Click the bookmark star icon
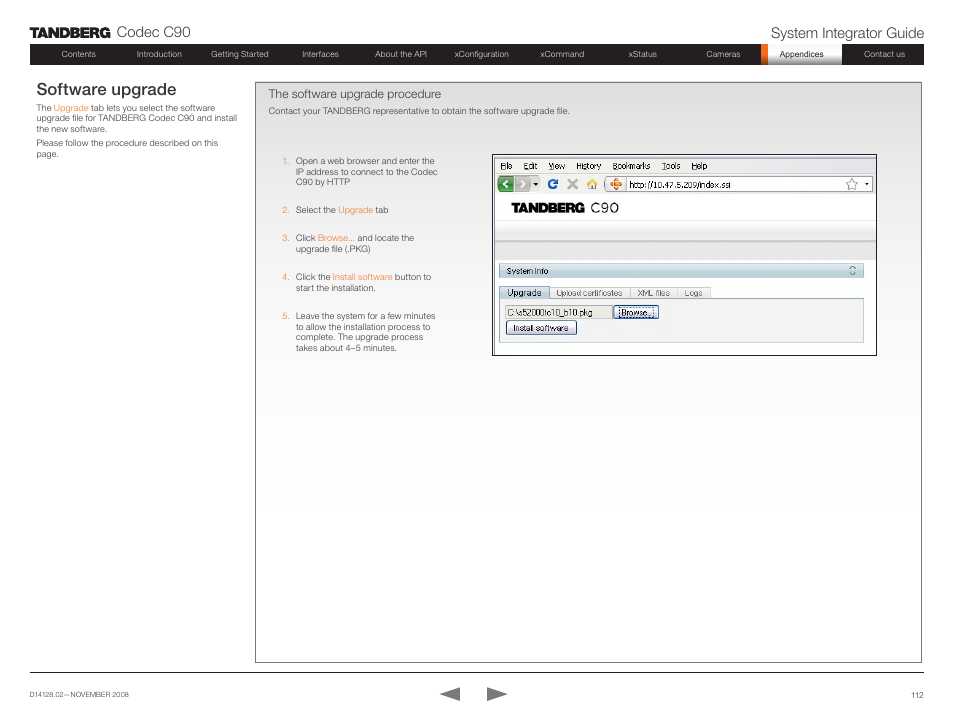The image size is (954, 718). coord(852,184)
